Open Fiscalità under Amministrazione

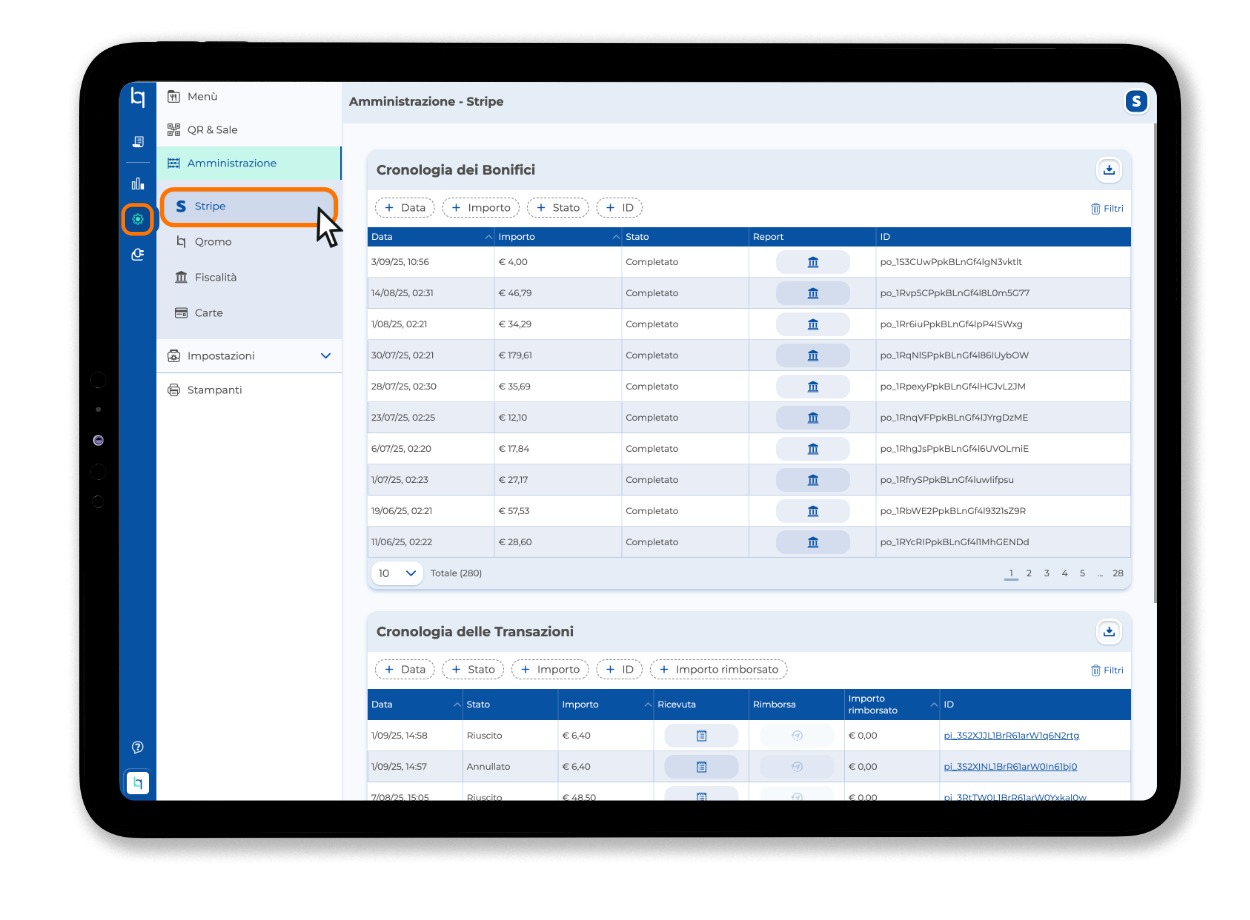(249, 278)
